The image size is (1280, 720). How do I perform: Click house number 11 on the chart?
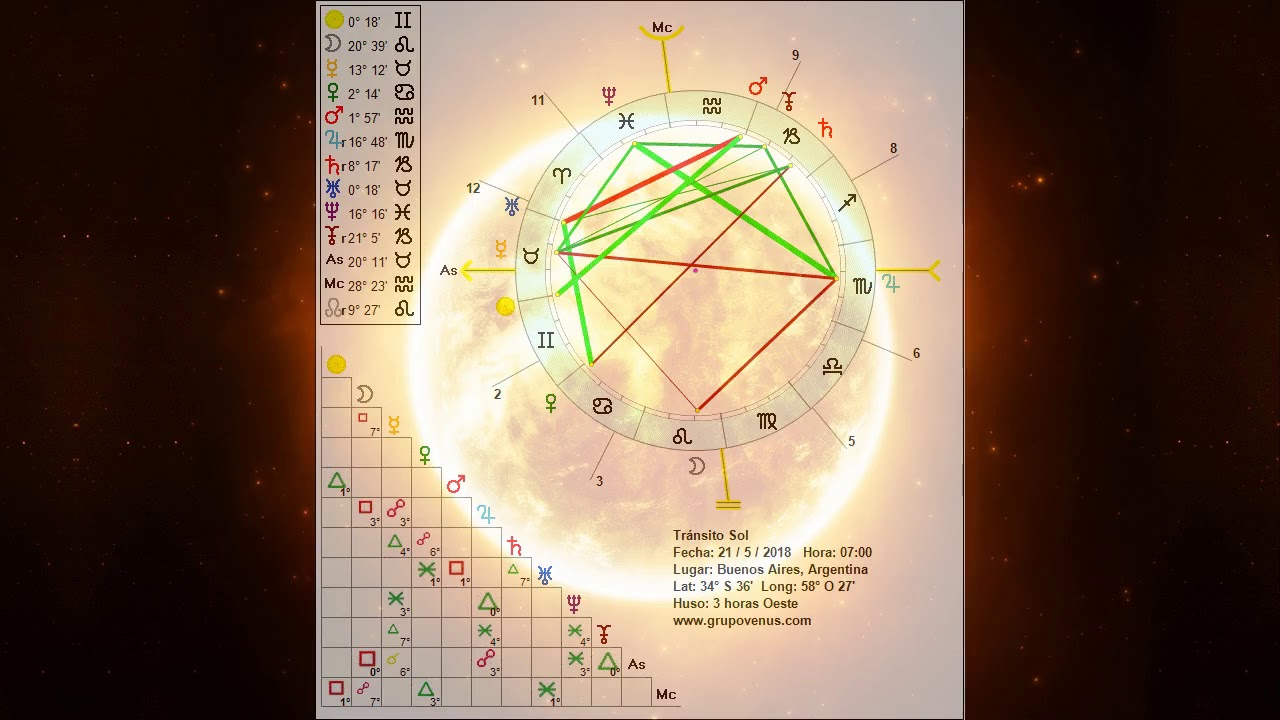538,100
